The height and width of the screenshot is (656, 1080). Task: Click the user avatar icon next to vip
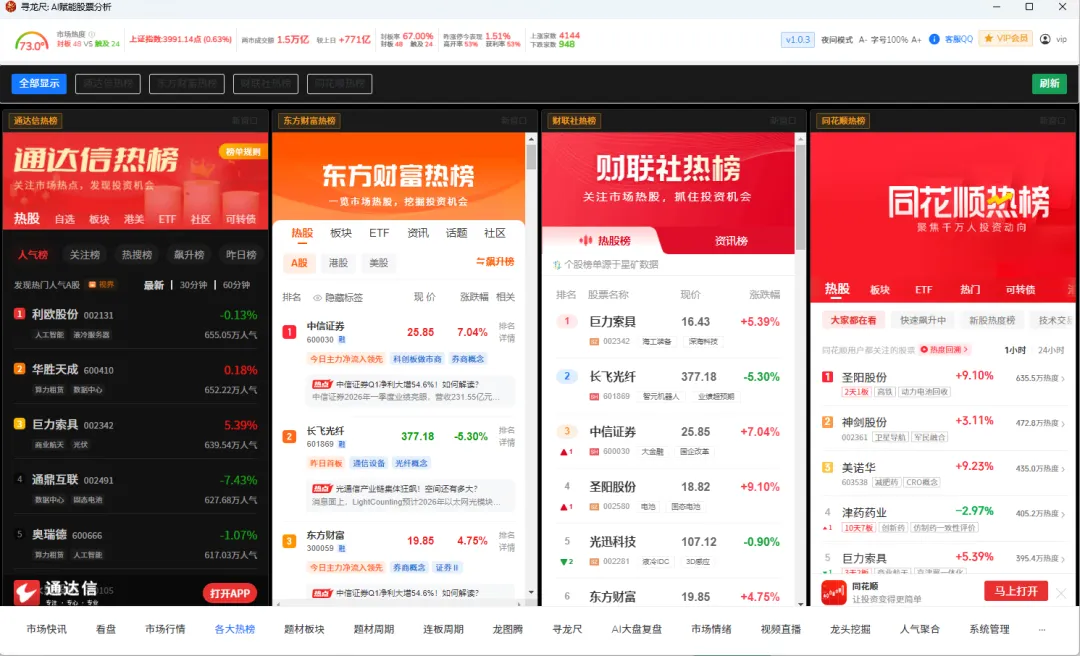coord(1045,39)
